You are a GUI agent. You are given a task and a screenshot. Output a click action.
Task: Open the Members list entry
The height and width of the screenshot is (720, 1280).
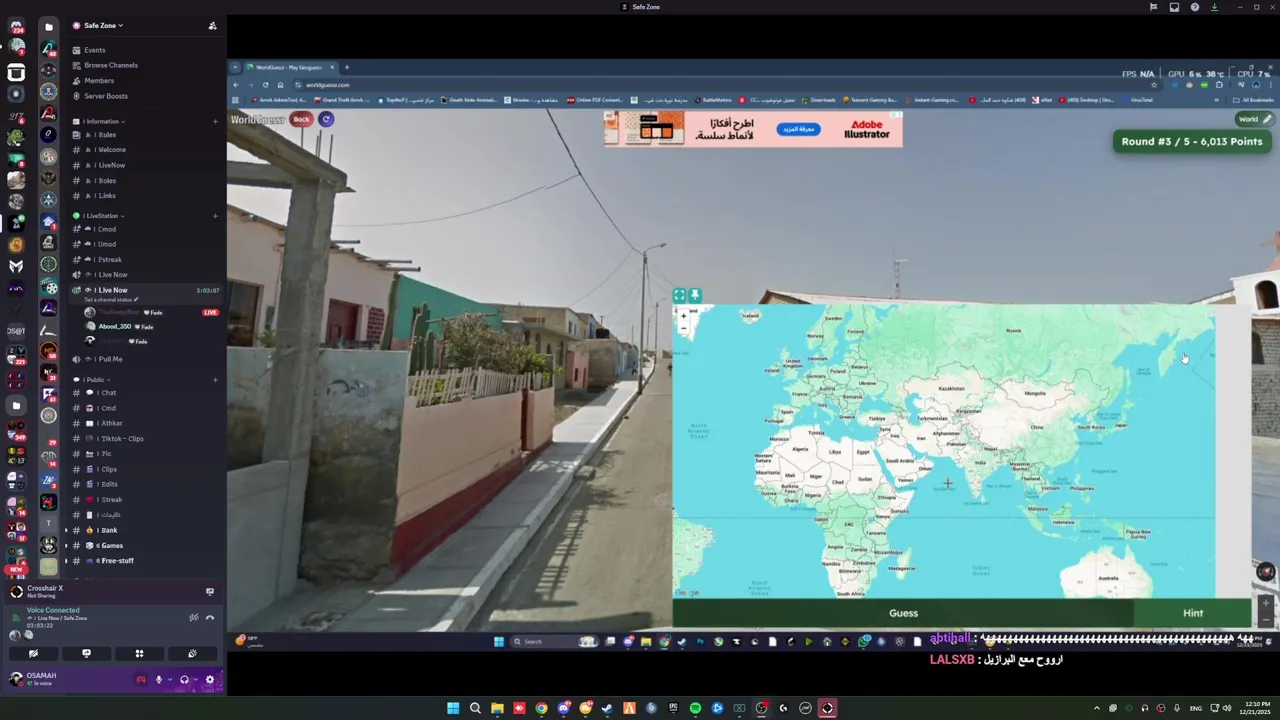coord(99,81)
